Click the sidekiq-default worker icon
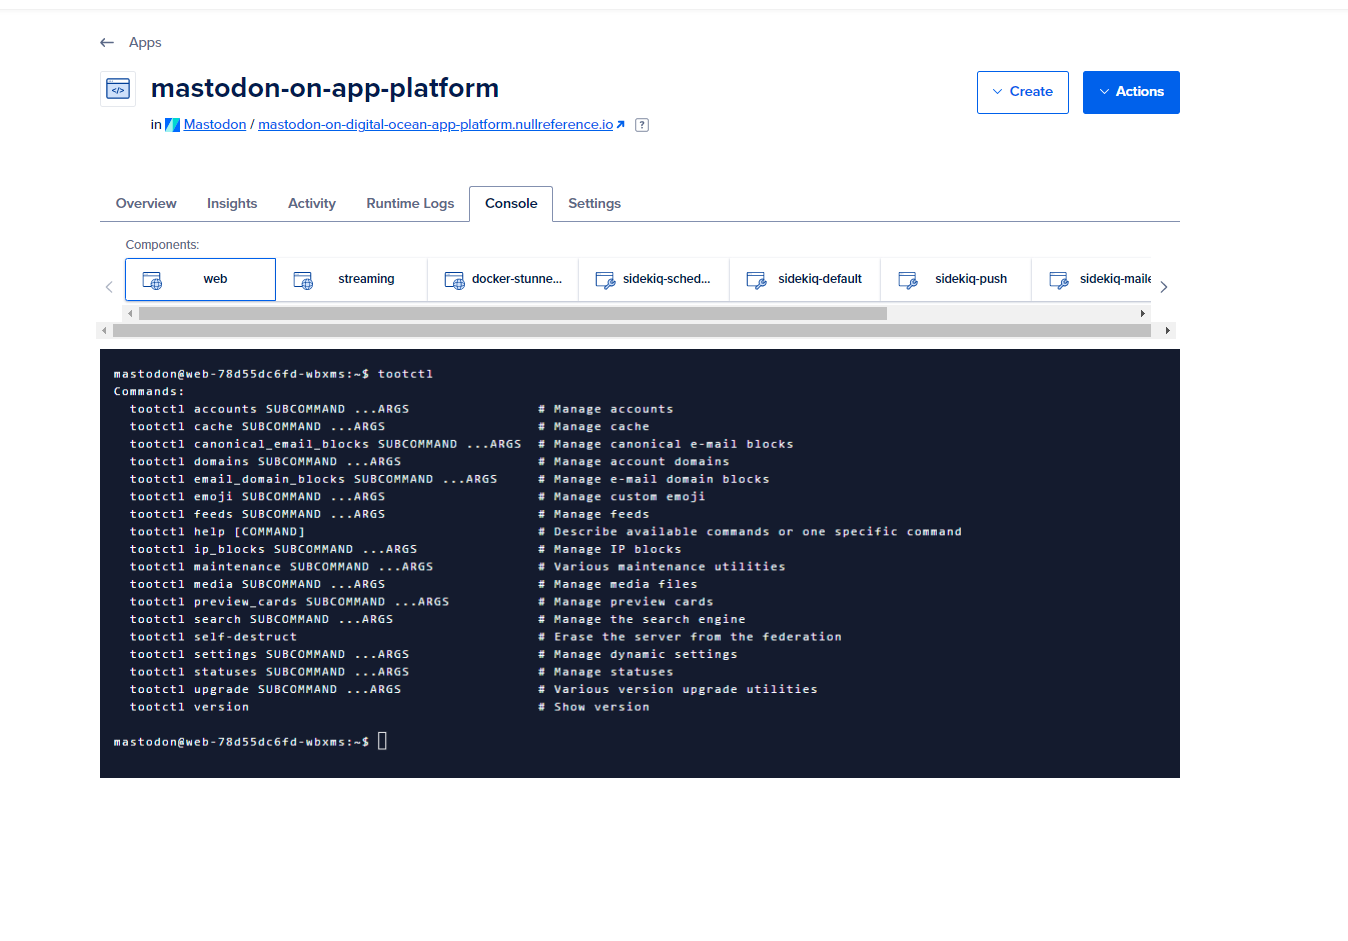The width and height of the screenshot is (1348, 941). pos(756,280)
